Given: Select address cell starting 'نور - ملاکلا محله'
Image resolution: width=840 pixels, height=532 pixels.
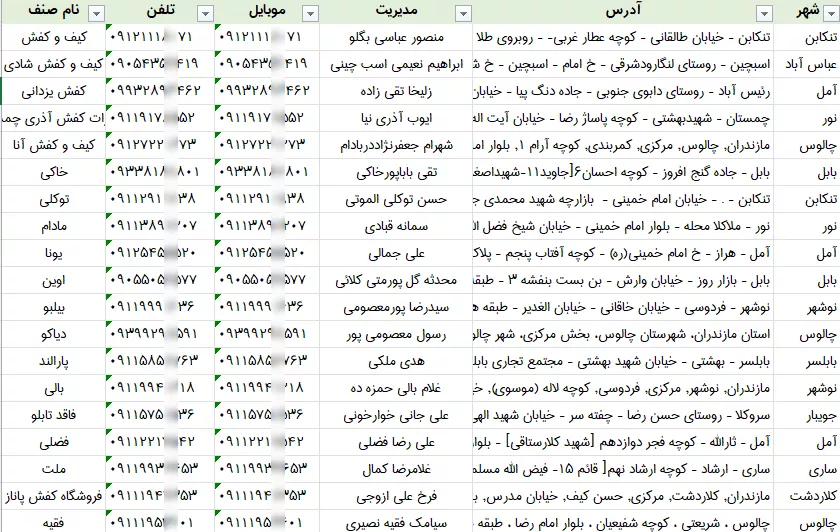Looking at the screenshot, I should coord(623,227).
